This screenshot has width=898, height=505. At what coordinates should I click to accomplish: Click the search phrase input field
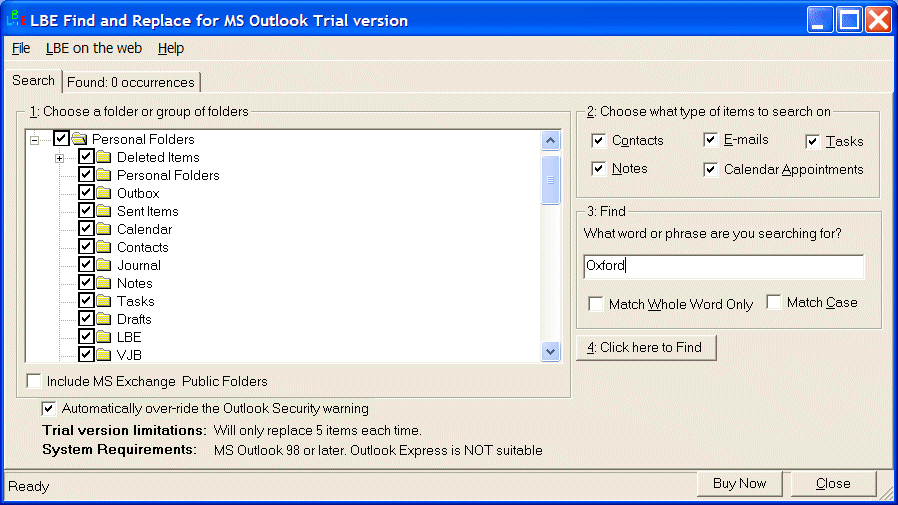click(723, 267)
